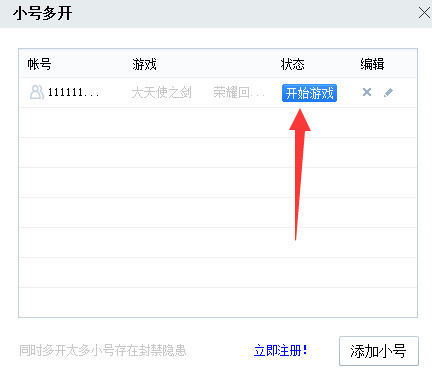Select game name 大天使之剑

[161, 92]
